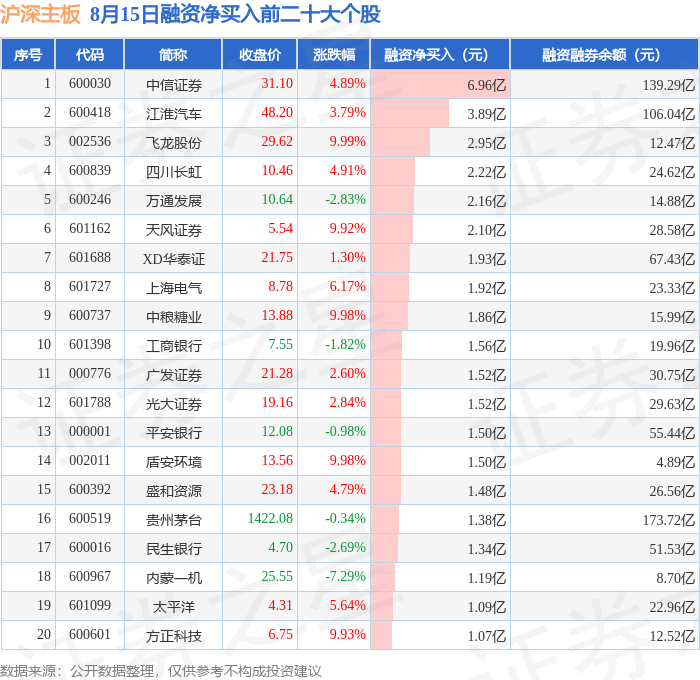
Task: Click stock code 600030
Action: [90, 83]
